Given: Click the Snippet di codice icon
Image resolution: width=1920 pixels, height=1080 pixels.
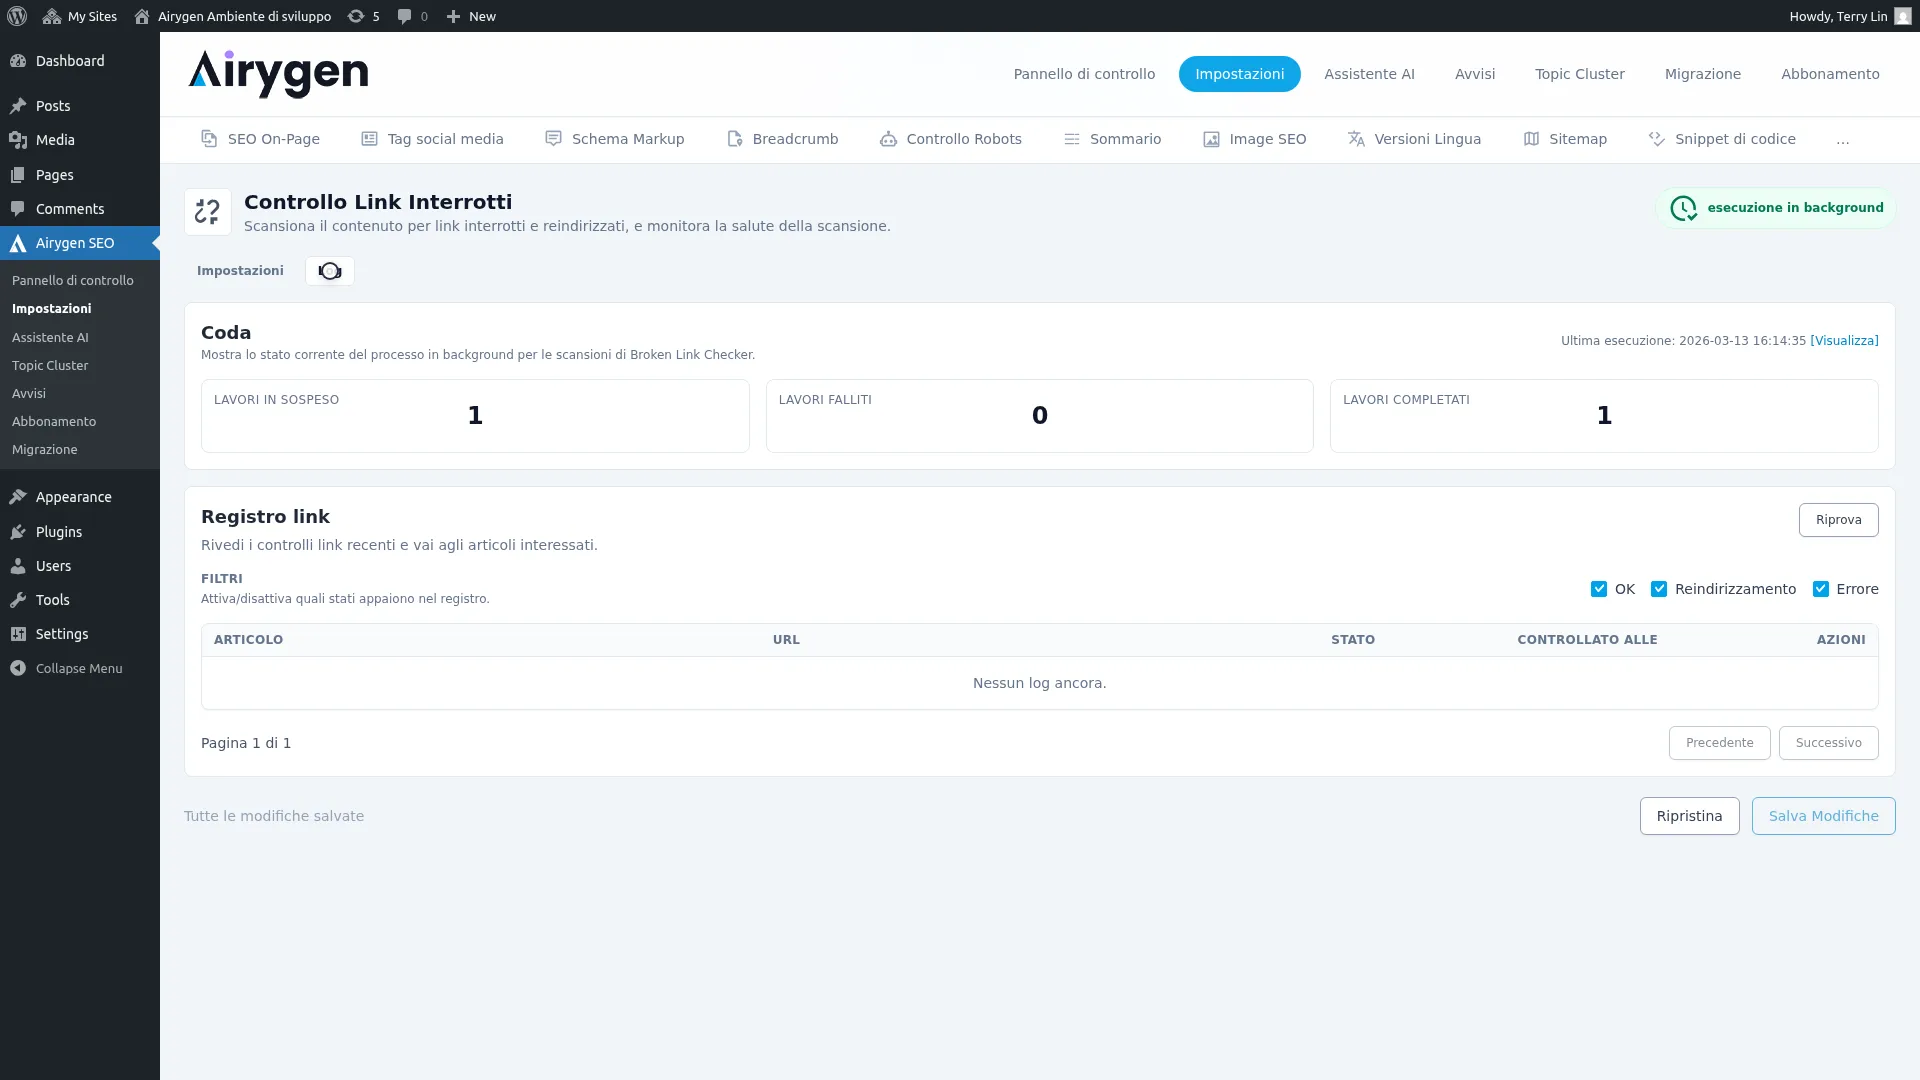Looking at the screenshot, I should [1657, 139].
